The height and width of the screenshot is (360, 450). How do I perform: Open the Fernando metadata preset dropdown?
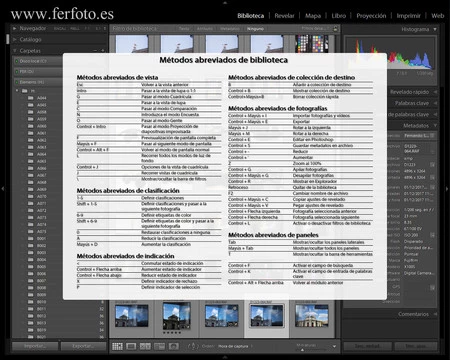coord(419,136)
